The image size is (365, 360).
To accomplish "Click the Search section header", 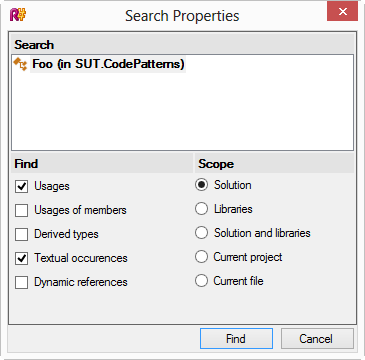I will tap(34, 45).
